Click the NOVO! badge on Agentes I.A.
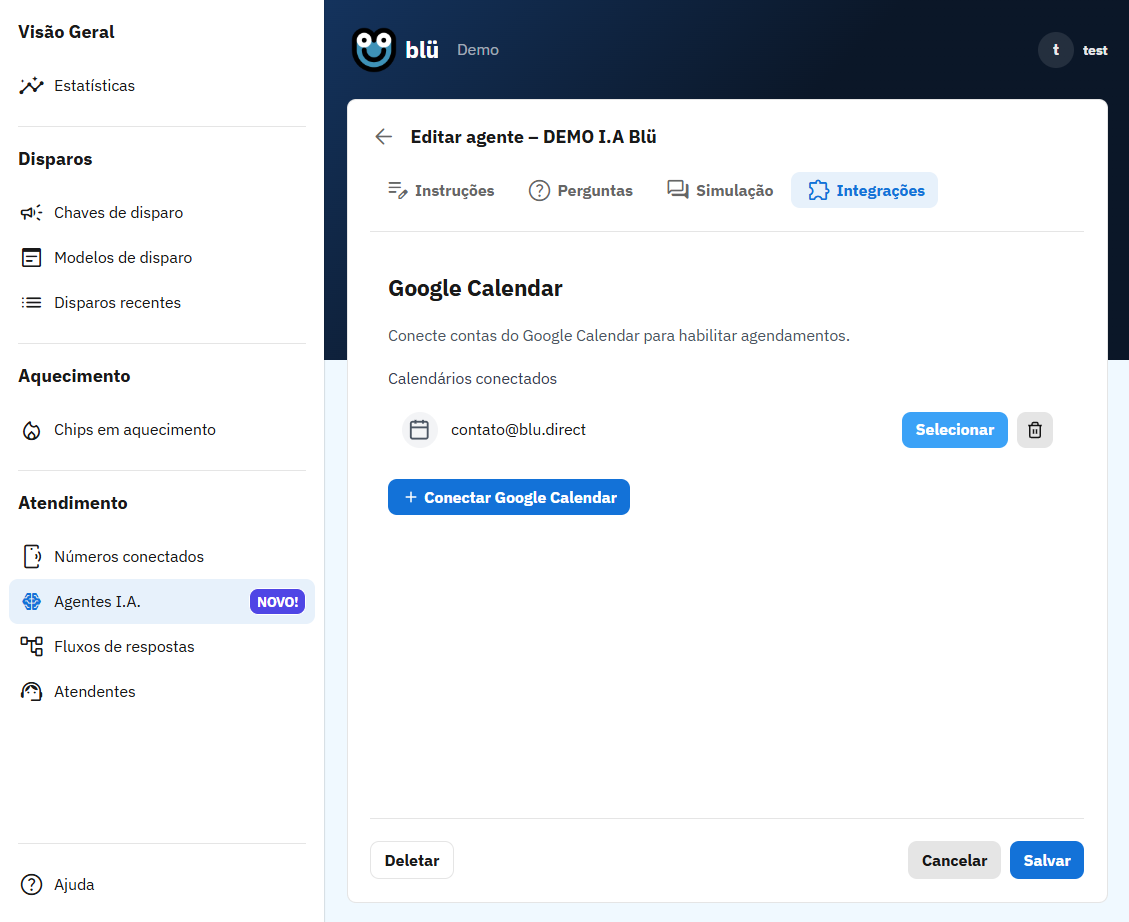Image resolution: width=1129 pixels, height=922 pixels. (277, 602)
